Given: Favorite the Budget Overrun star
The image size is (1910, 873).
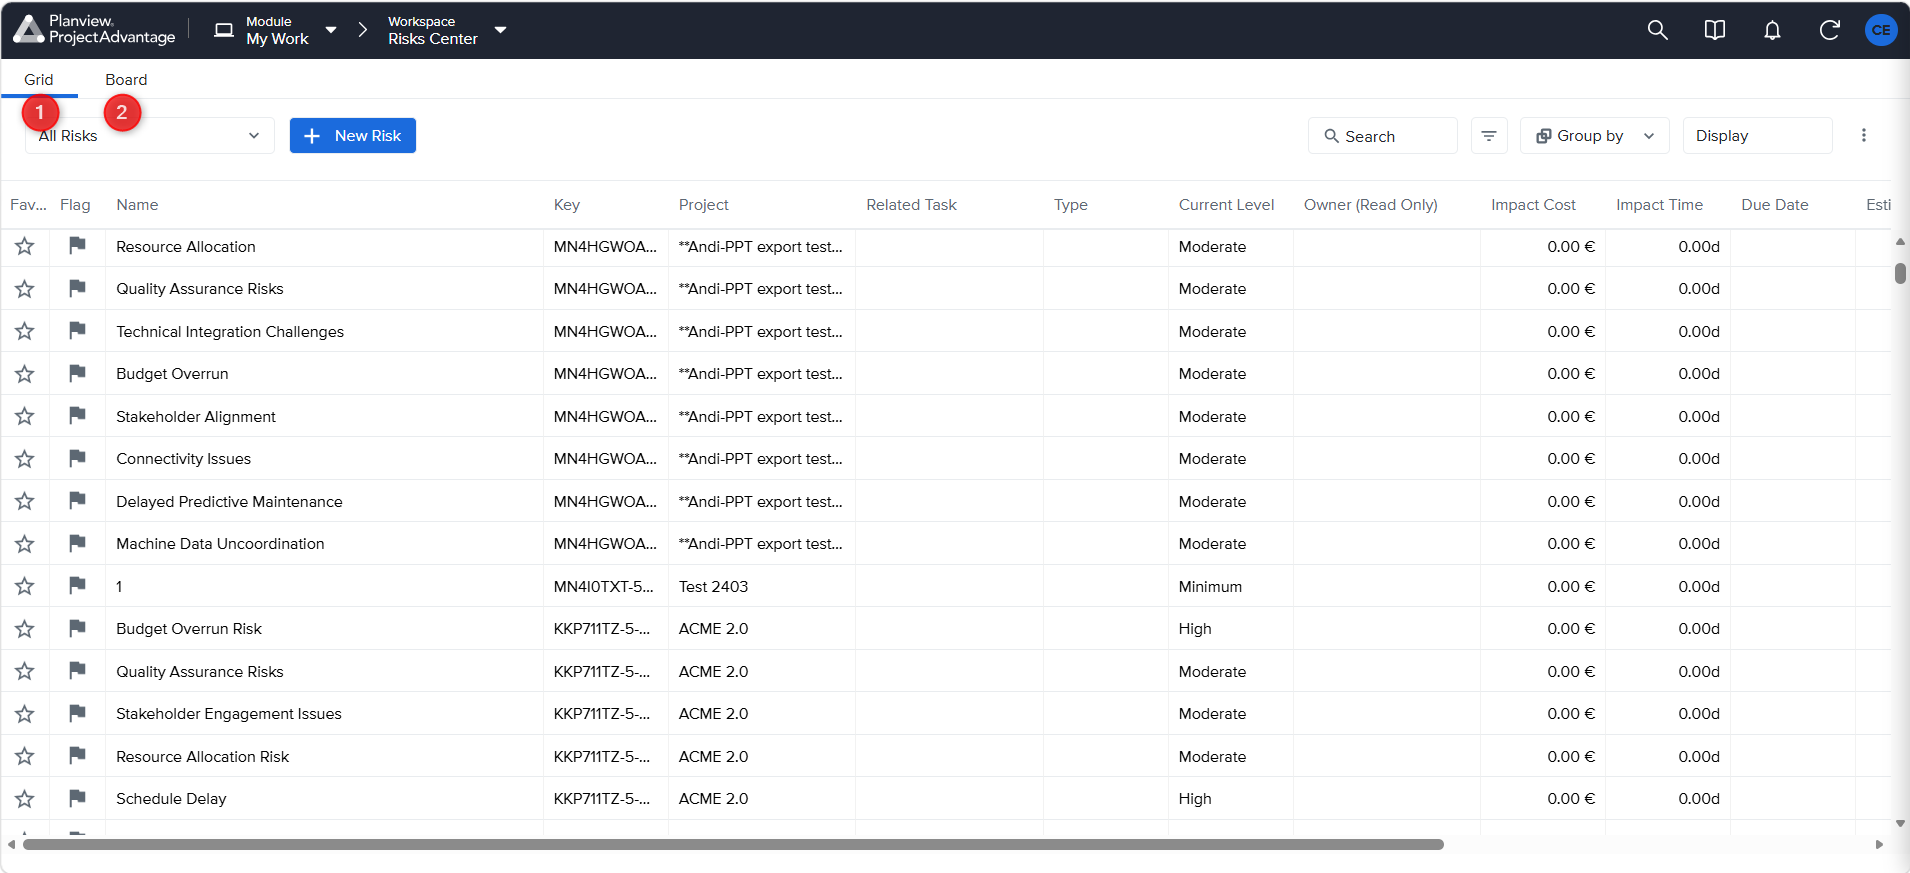Looking at the screenshot, I should [25, 374].
